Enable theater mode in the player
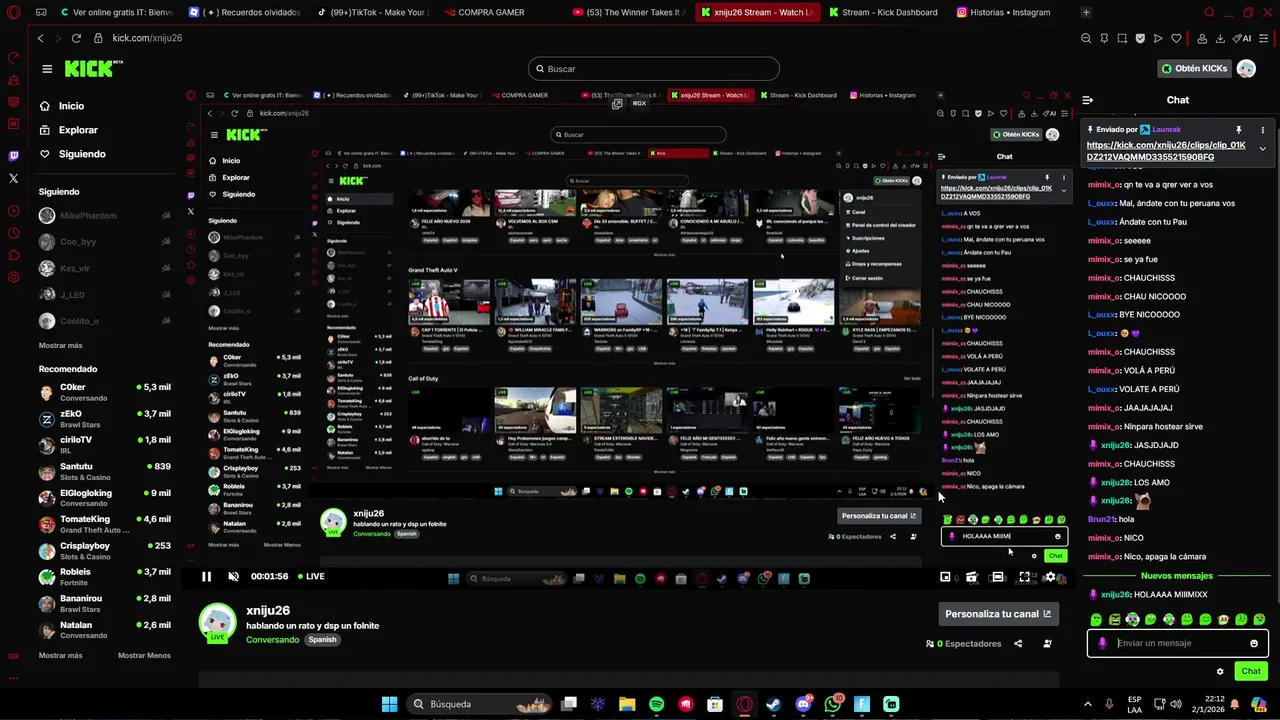Image resolution: width=1280 pixels, height=720 pixels. tap(997, 577)
